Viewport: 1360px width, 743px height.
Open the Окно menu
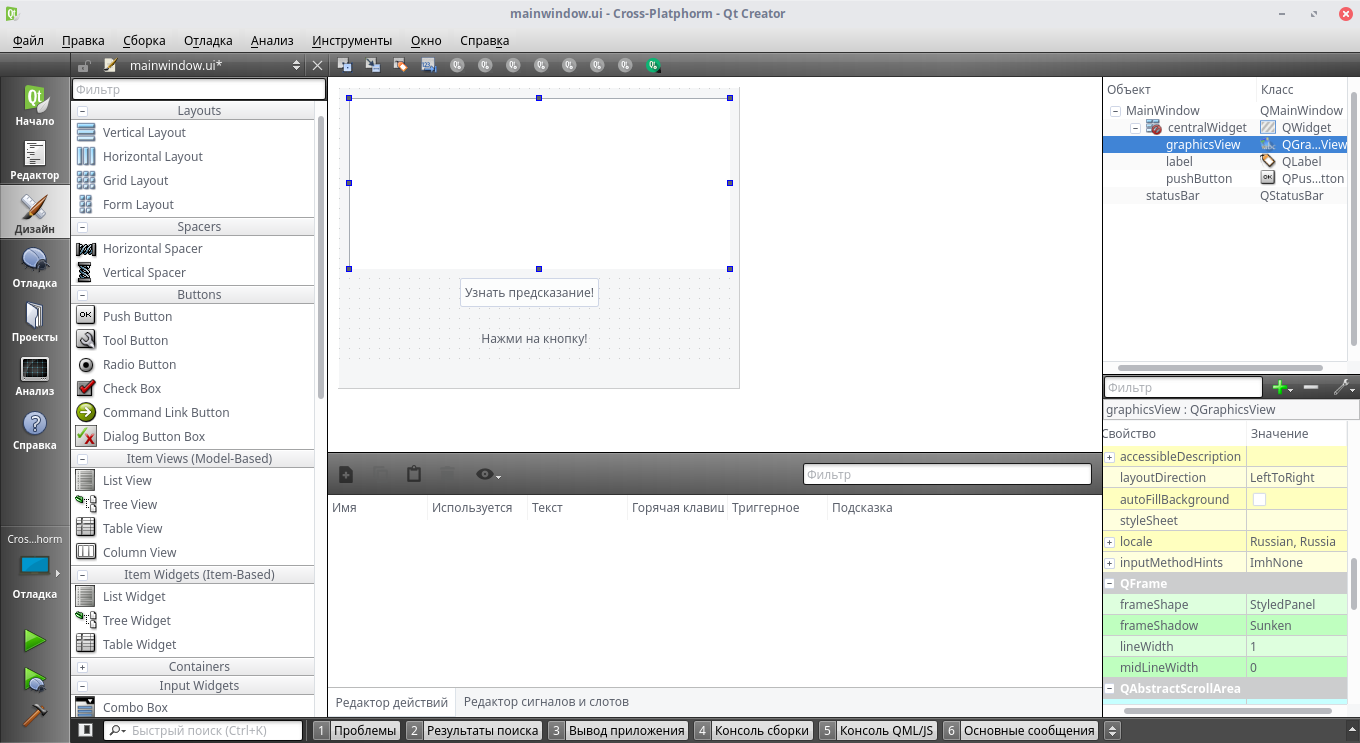point(426,41)
